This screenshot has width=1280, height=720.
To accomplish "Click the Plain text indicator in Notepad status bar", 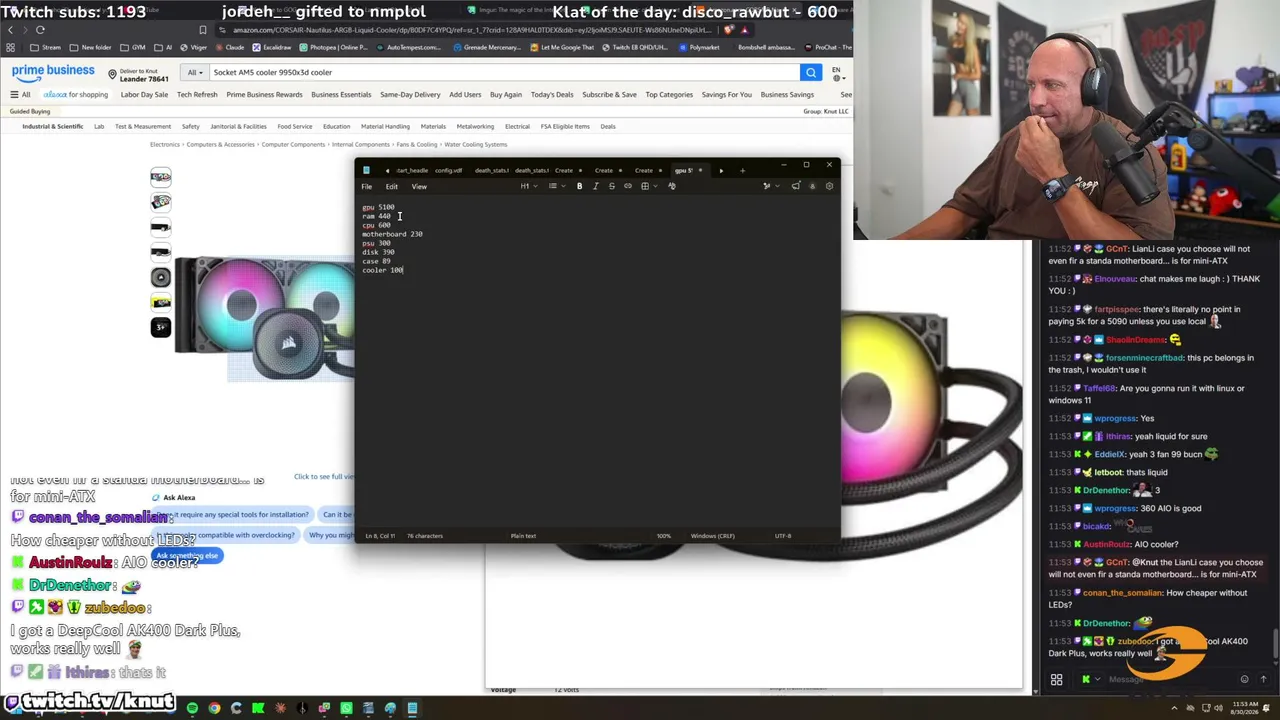I will pyautogui.click(x=523, y=536).
